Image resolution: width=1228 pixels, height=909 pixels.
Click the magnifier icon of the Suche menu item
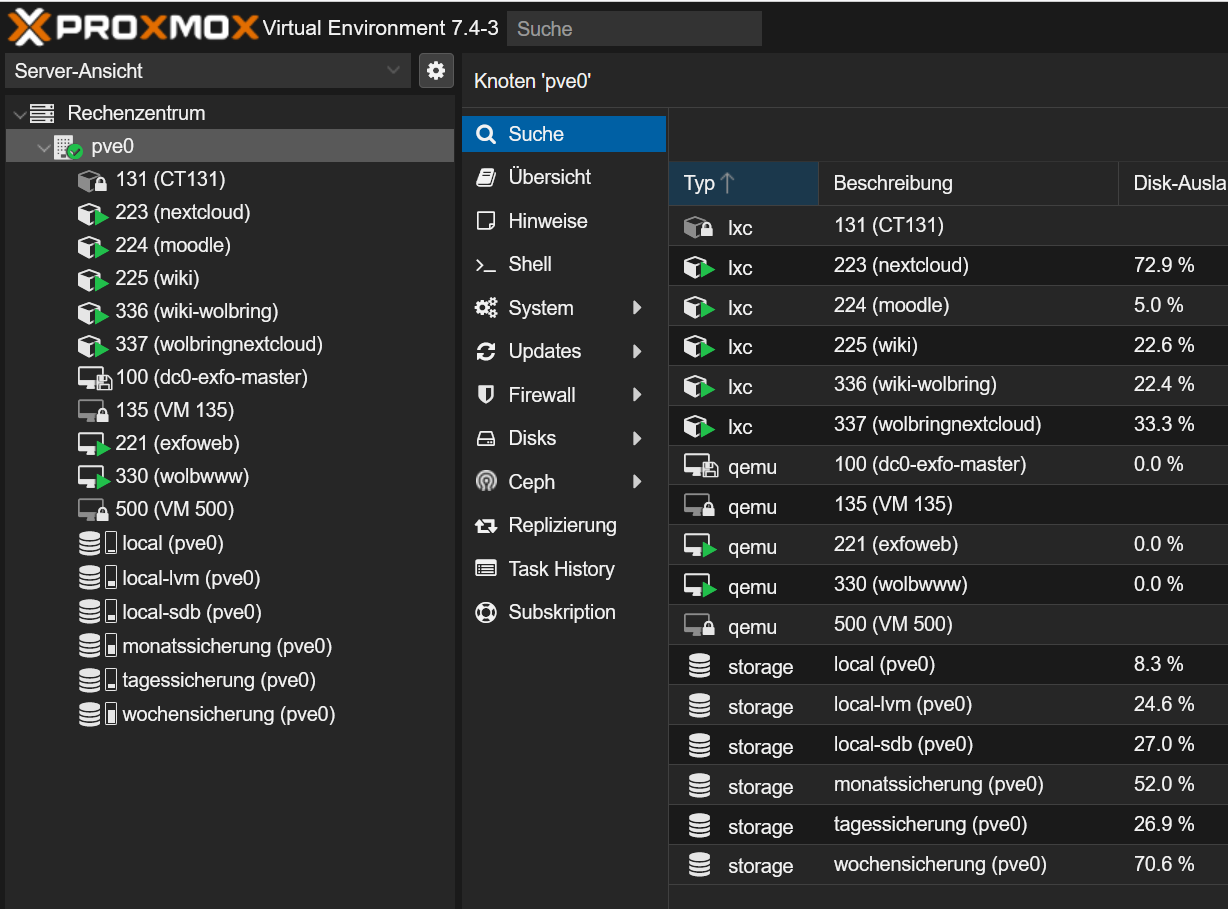[486, 134]
